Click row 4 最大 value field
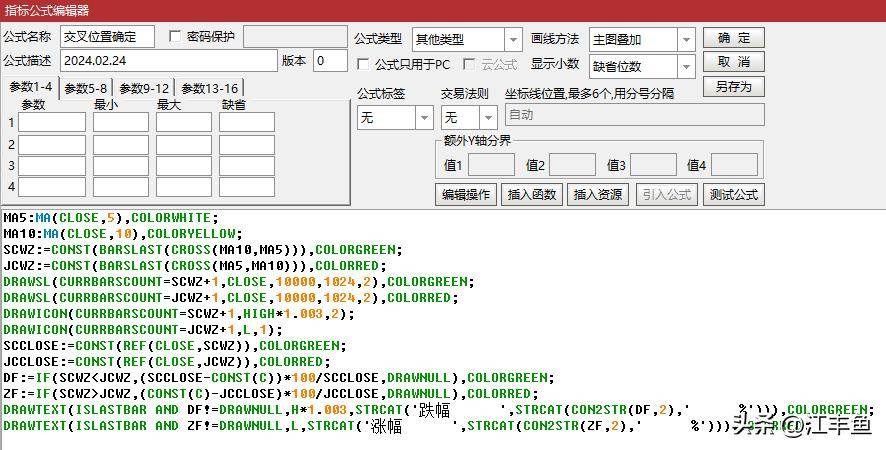This screenshot has width=886, height=450. (184, 187)
